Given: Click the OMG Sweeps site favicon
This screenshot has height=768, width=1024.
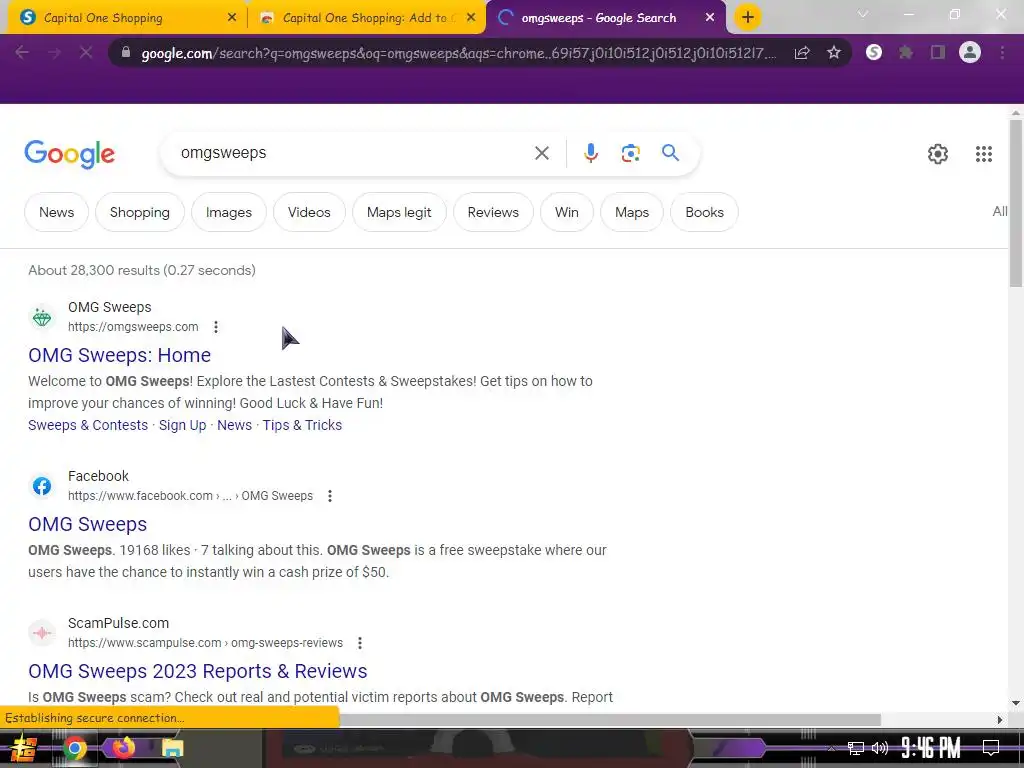Looking at the screenshot, I should 42,317.
